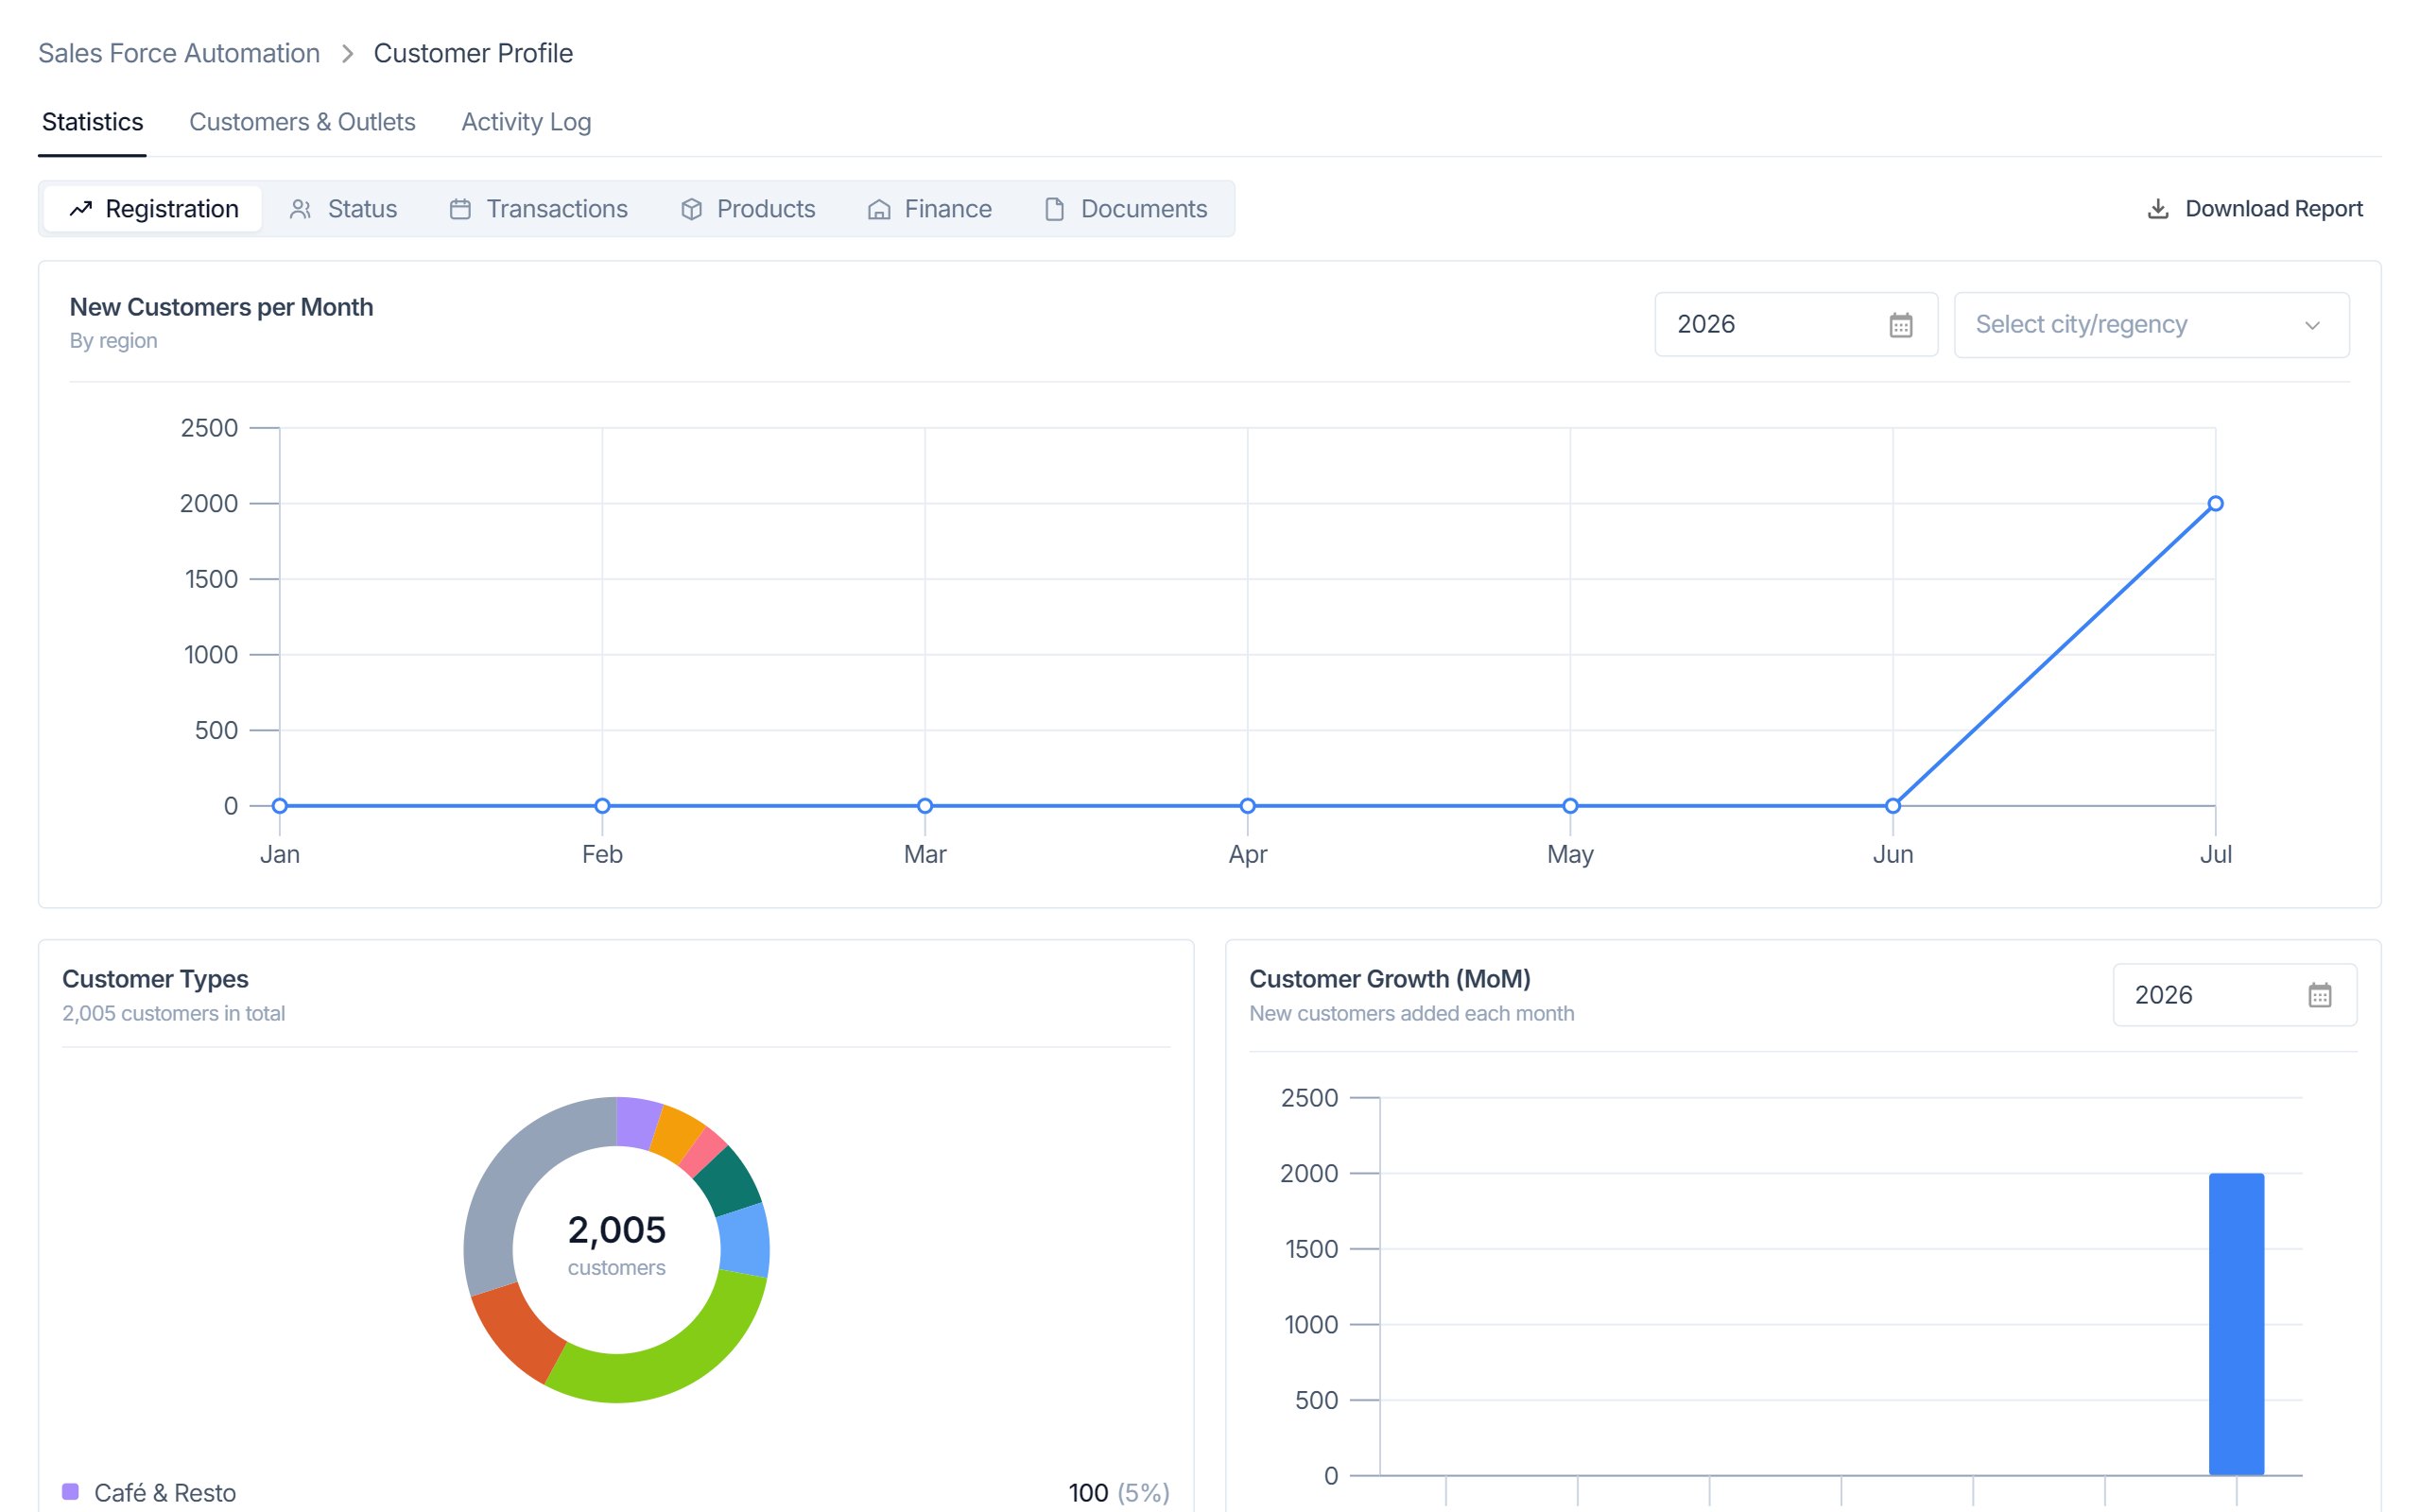Image resolution: width=2420 pixels, height=1512 pixels.
Task: Click the Café & Resto legend label
Action: tap(165, 1492)
